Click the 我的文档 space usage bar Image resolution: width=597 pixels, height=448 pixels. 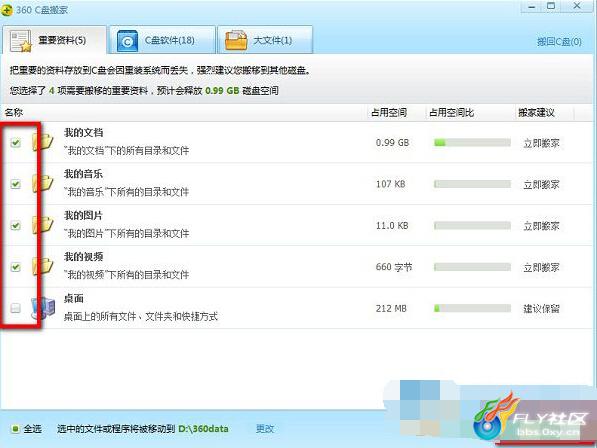[472, 143]
